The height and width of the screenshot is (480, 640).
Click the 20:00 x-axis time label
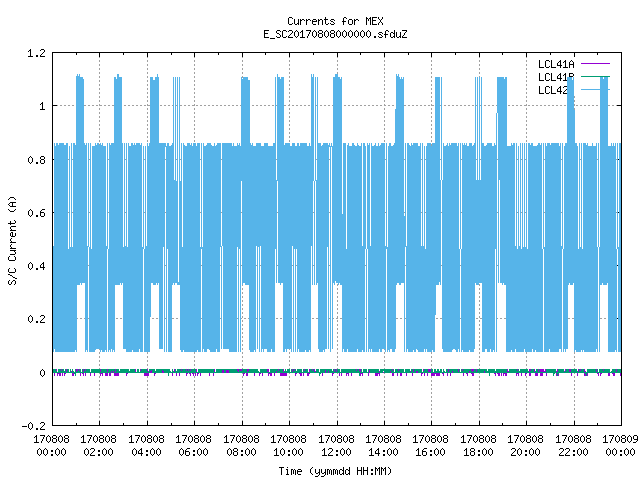click(525, 453)
